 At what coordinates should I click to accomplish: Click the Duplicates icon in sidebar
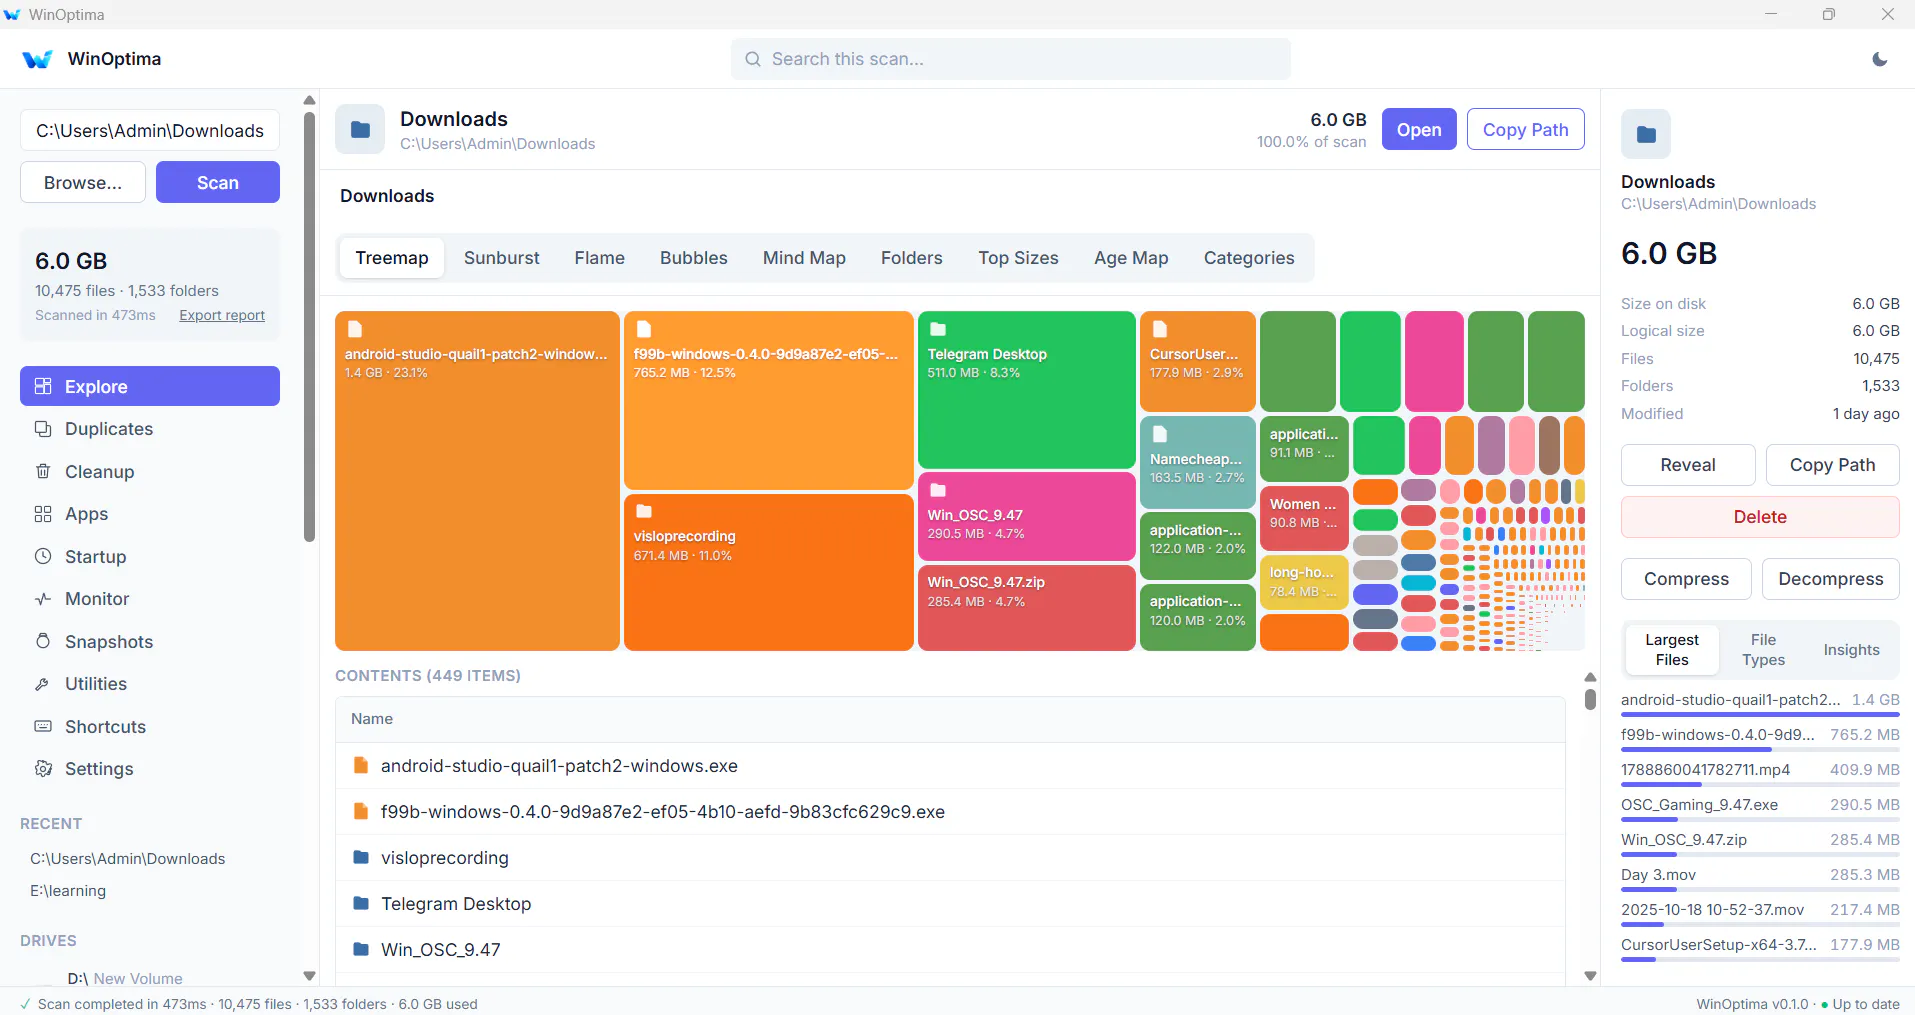point(43,429)
